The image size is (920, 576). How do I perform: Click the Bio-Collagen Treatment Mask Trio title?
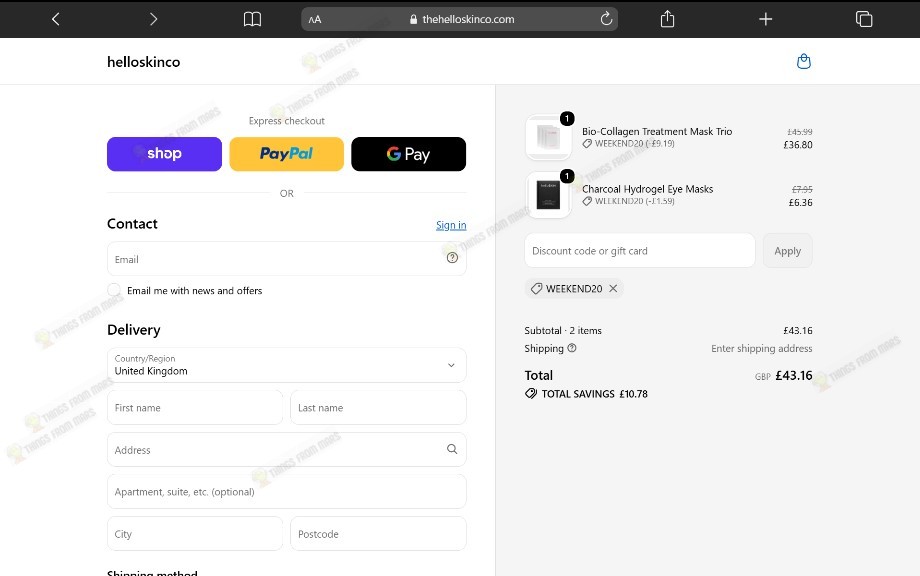pyautogui.click(x=657, y=131)
